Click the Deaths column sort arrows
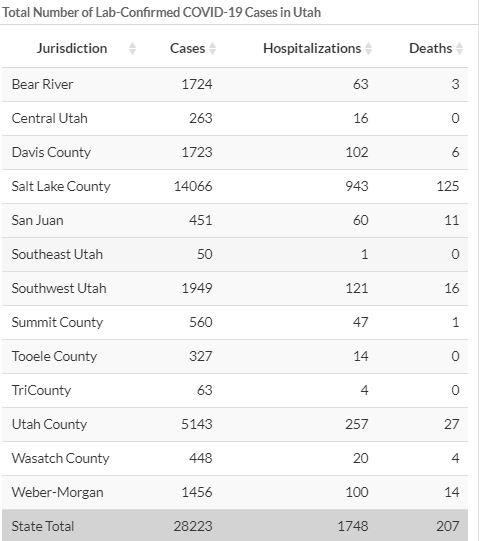479x541 pixels. coord(459,49)
